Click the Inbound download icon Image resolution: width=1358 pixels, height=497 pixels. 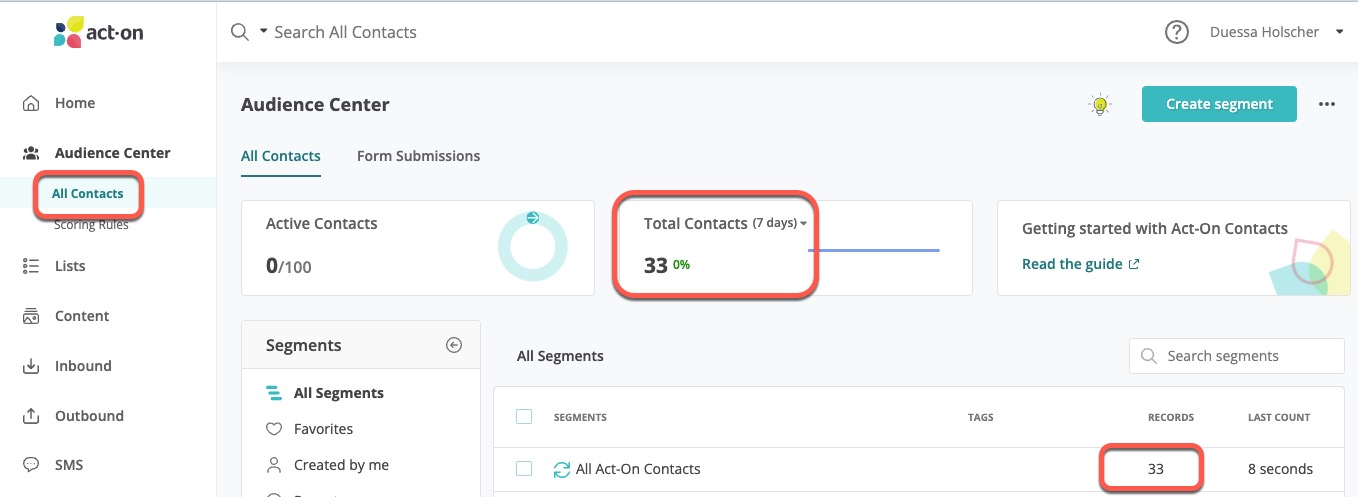tap(32, 366)
